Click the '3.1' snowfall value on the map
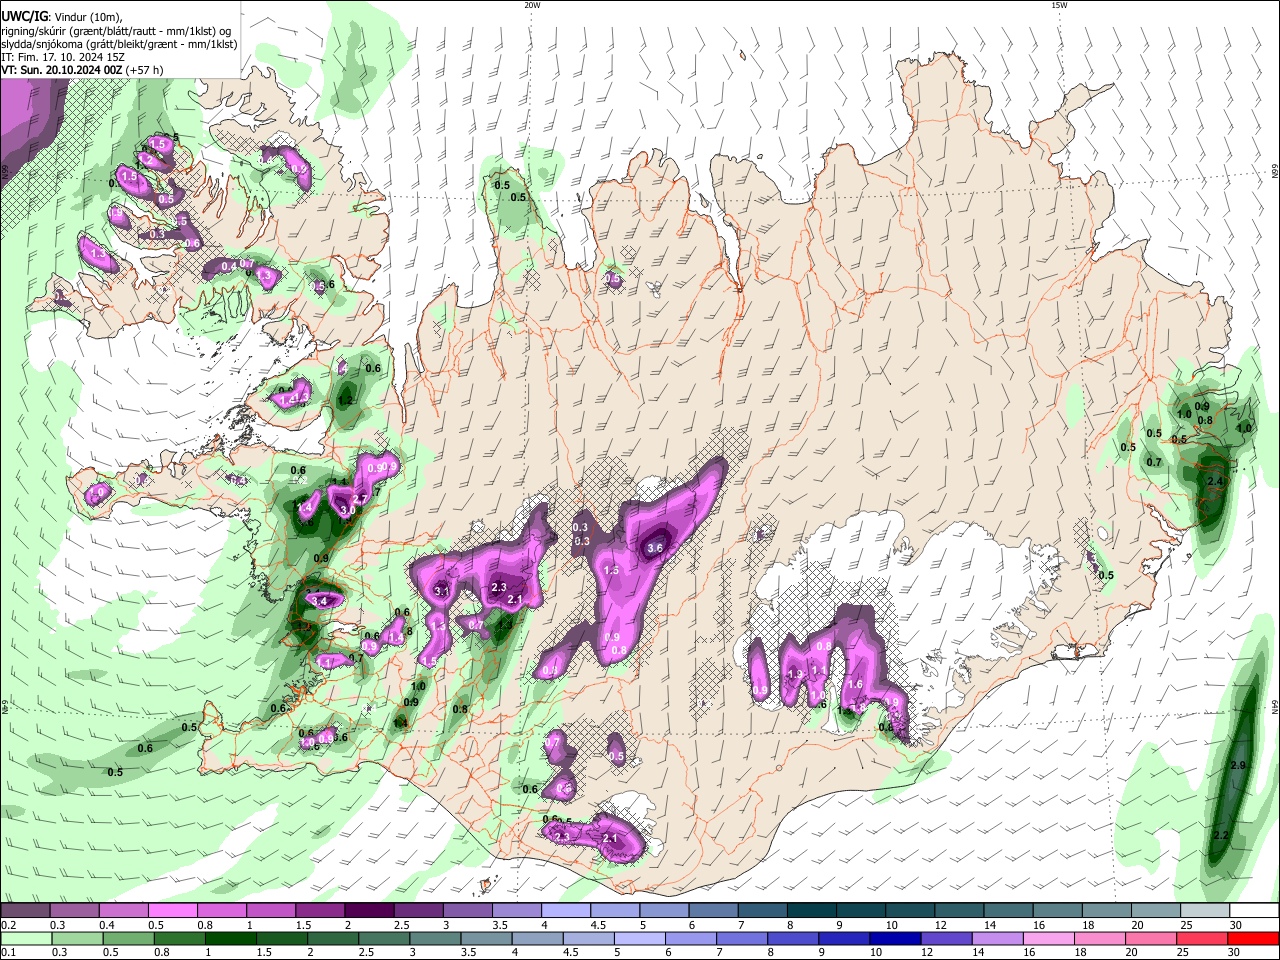 pyautogui.click(x=442, y=592)
